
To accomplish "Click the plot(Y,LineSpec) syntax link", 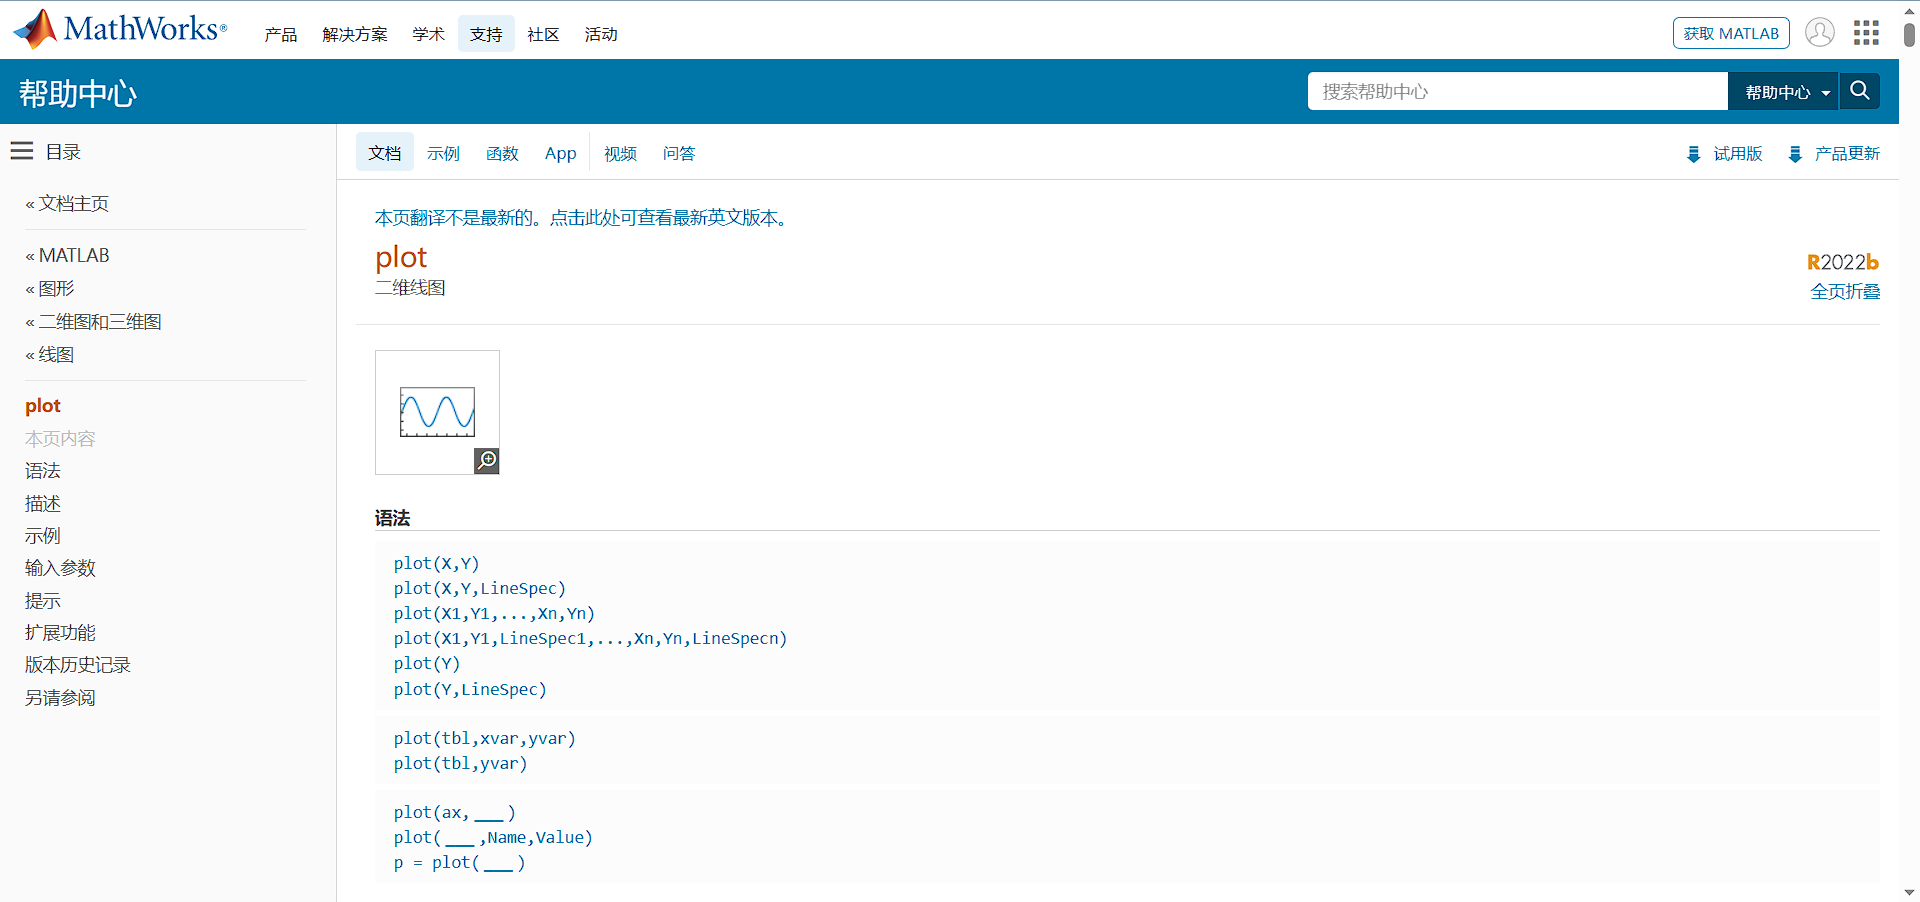I will coord(470,689).
